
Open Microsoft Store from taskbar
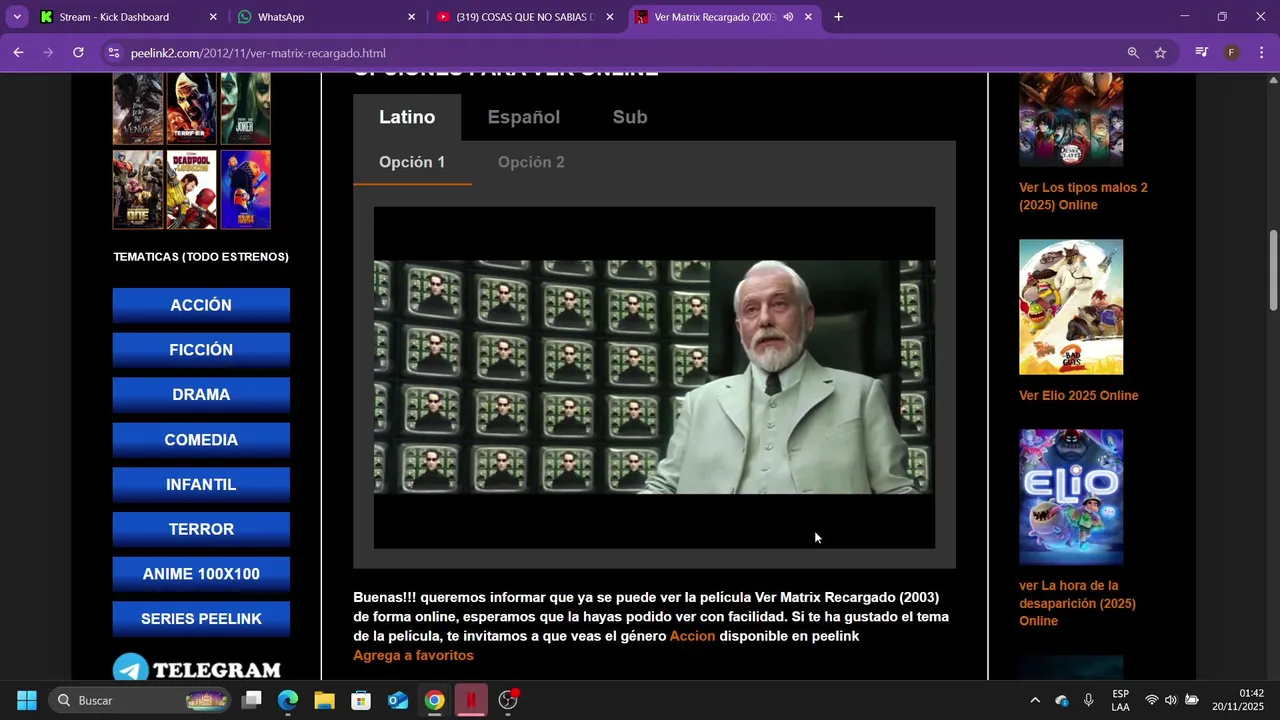[361, 700]
